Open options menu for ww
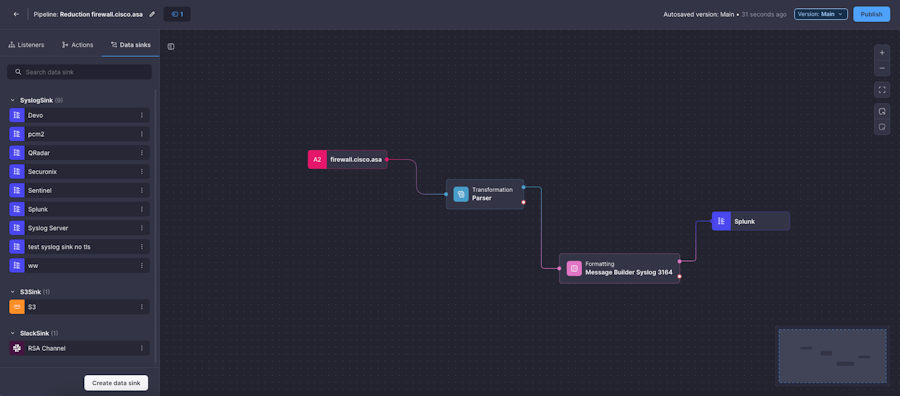 [142, 266]
